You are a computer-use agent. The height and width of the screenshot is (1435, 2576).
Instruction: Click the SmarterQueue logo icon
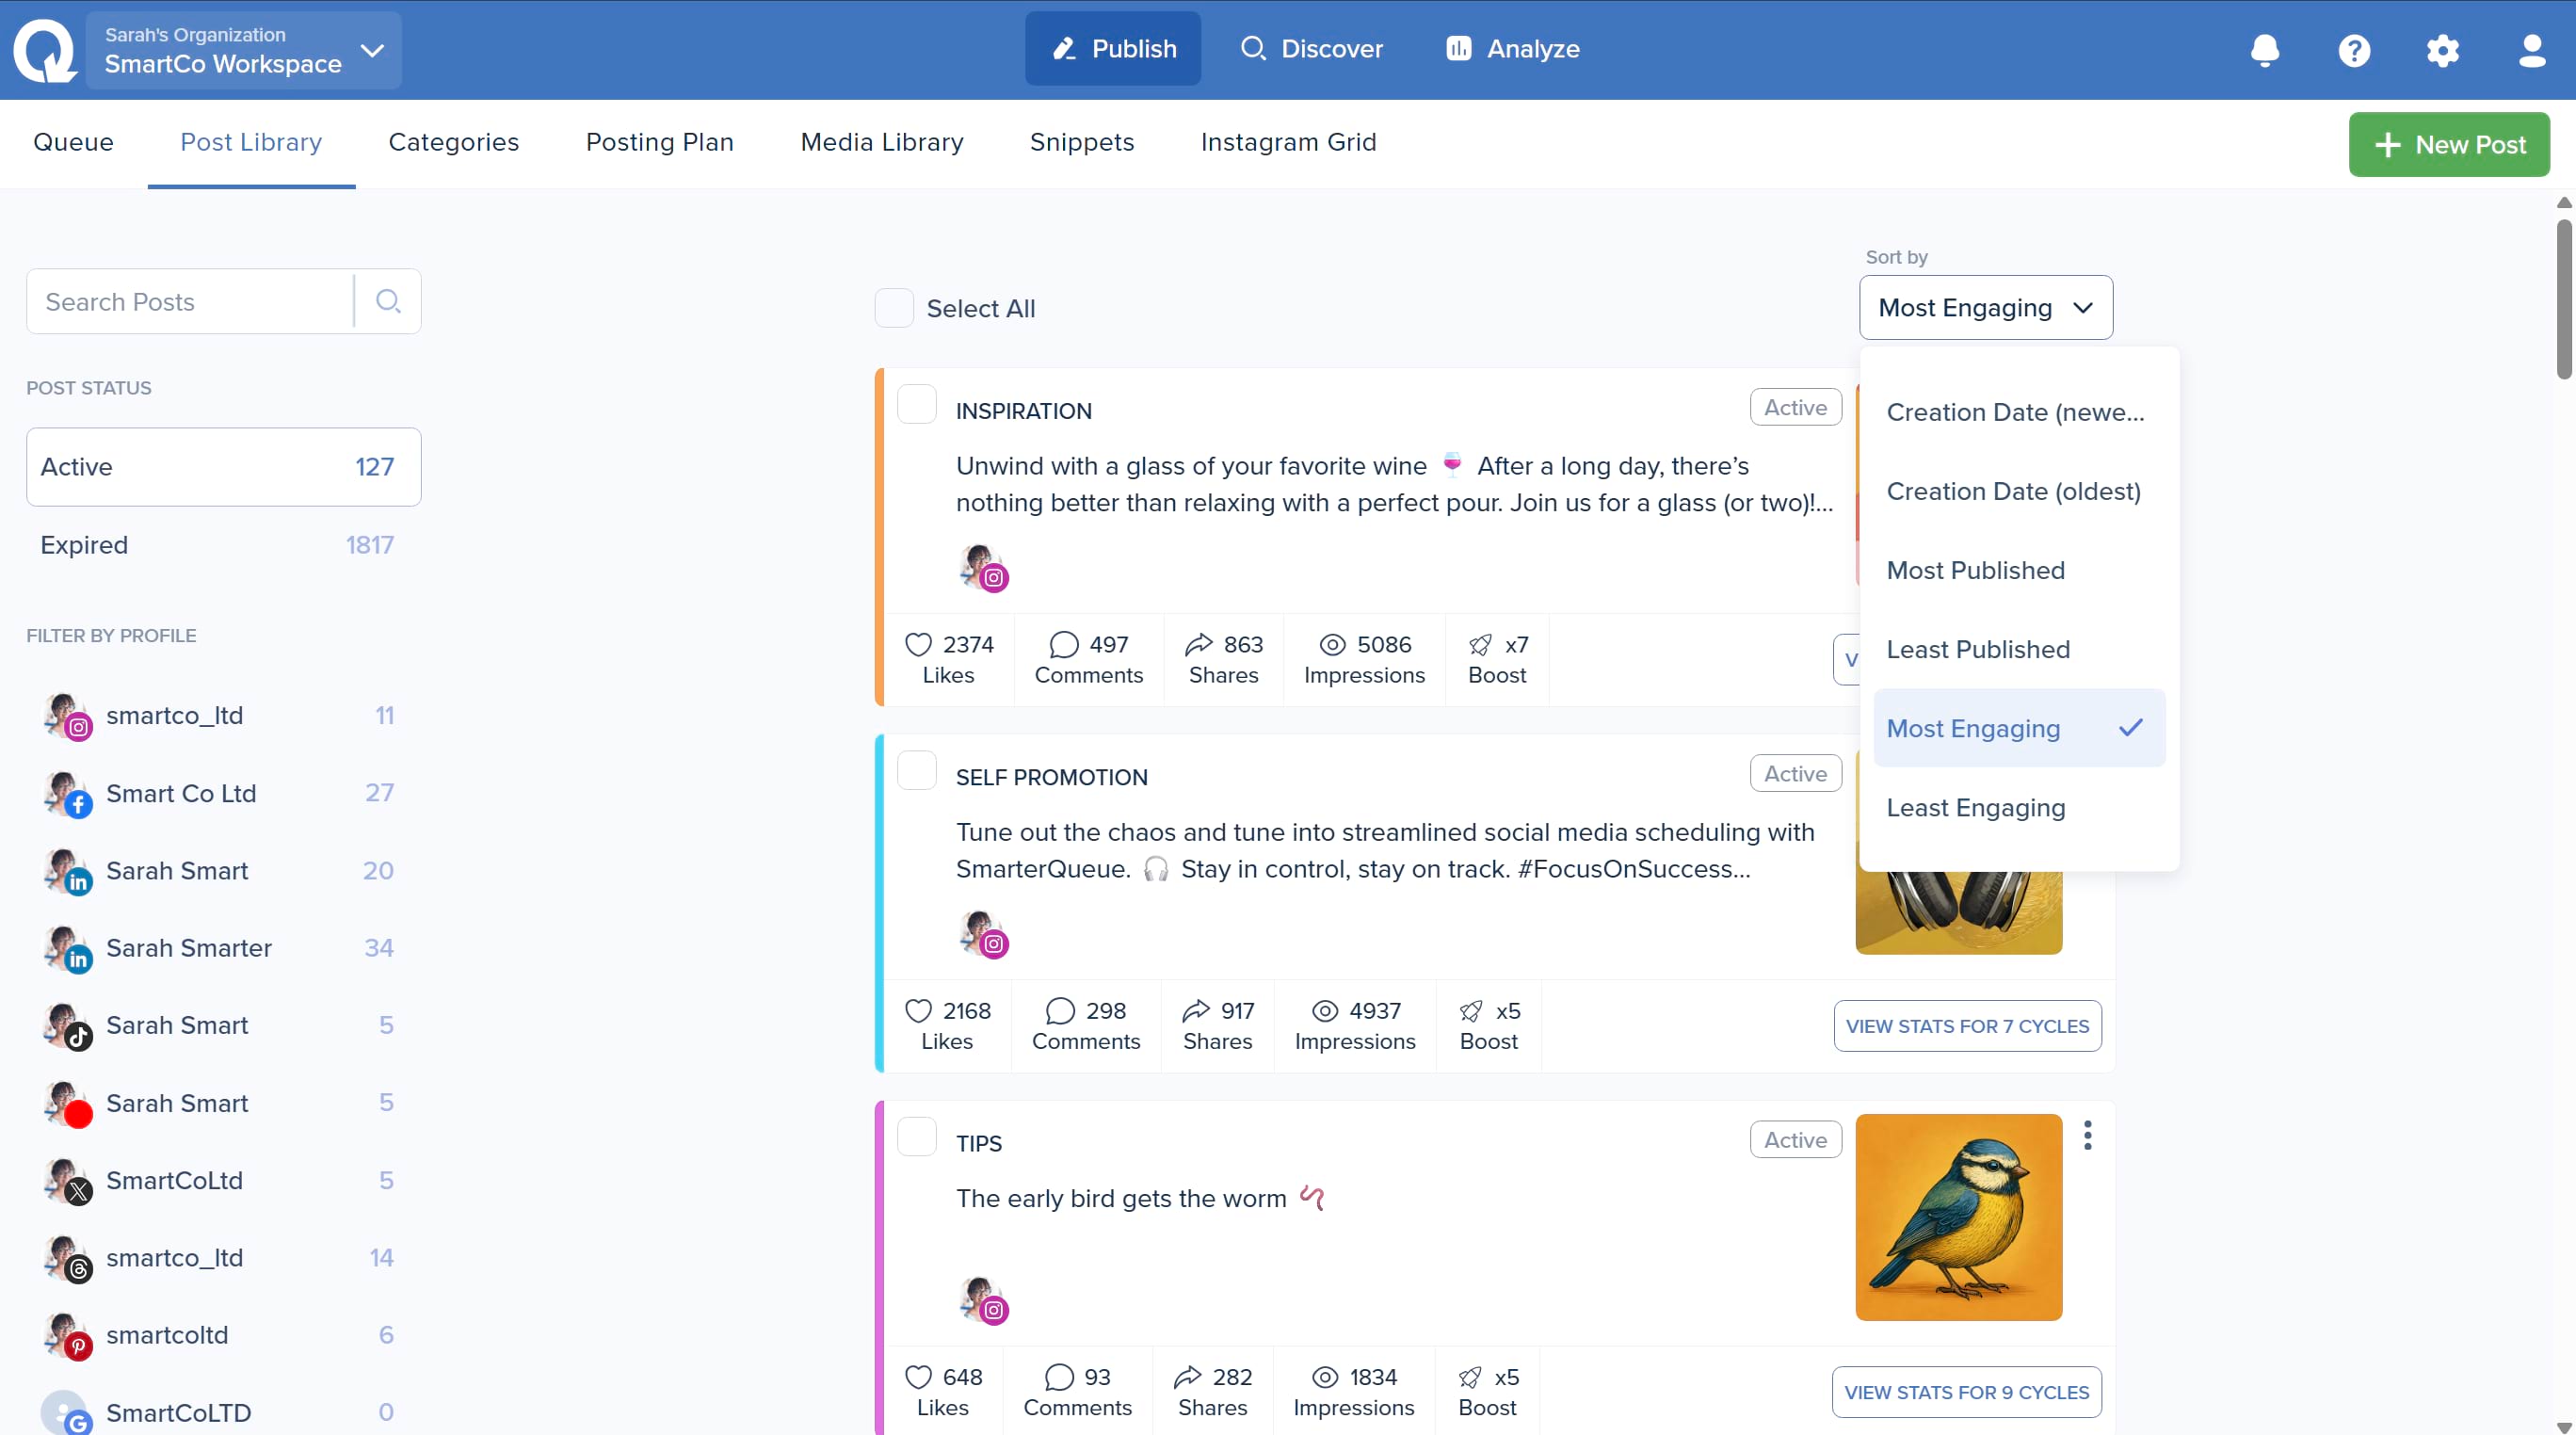pos(45,50)
